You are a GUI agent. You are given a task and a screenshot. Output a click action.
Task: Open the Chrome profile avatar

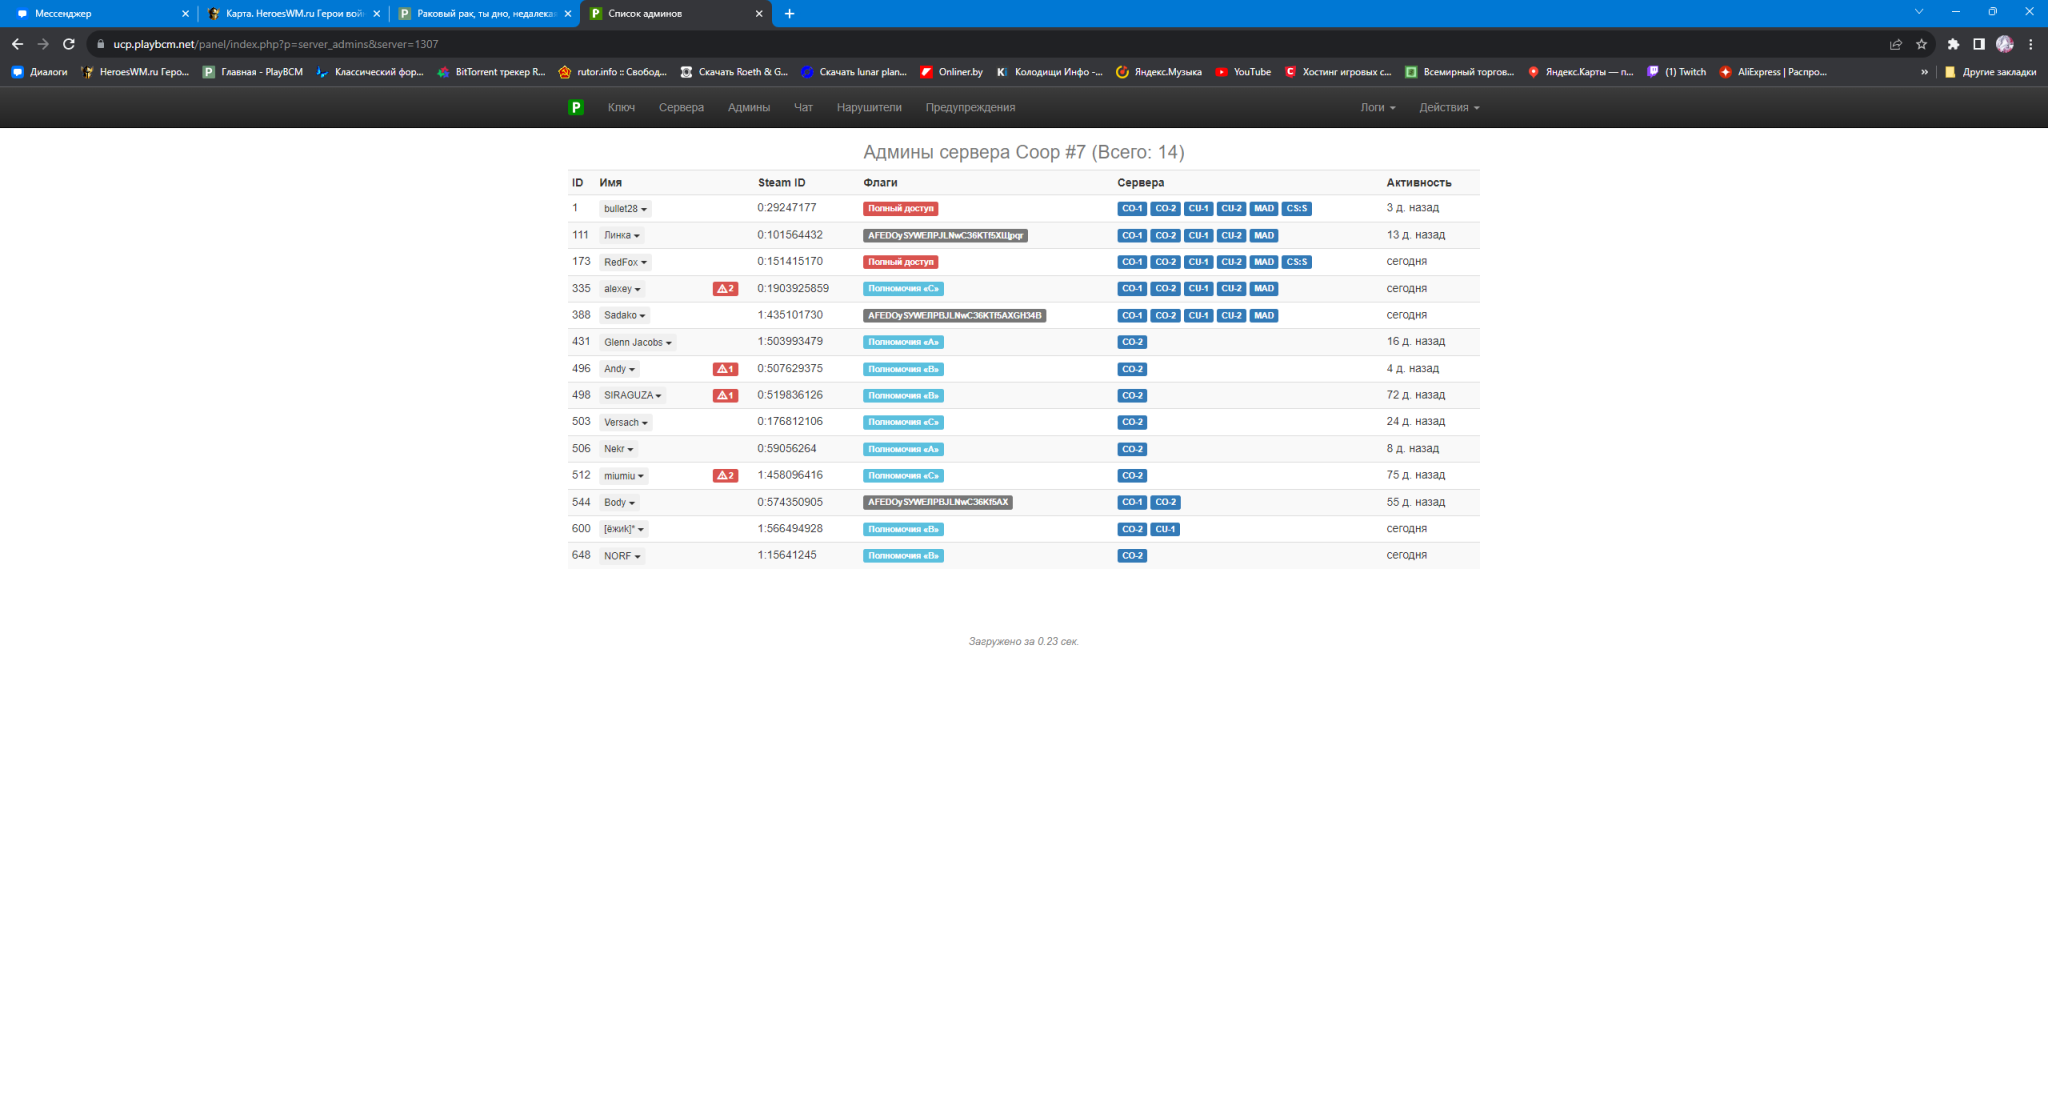click(2005, 44)
